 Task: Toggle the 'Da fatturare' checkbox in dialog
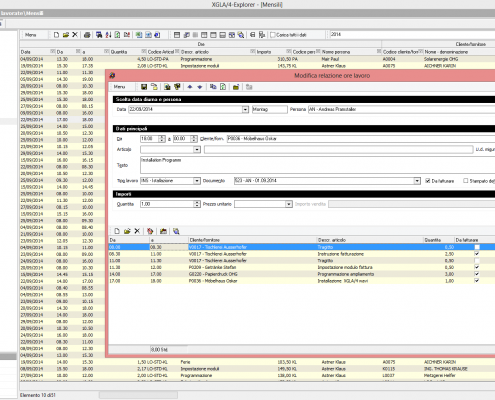(428, 181)
